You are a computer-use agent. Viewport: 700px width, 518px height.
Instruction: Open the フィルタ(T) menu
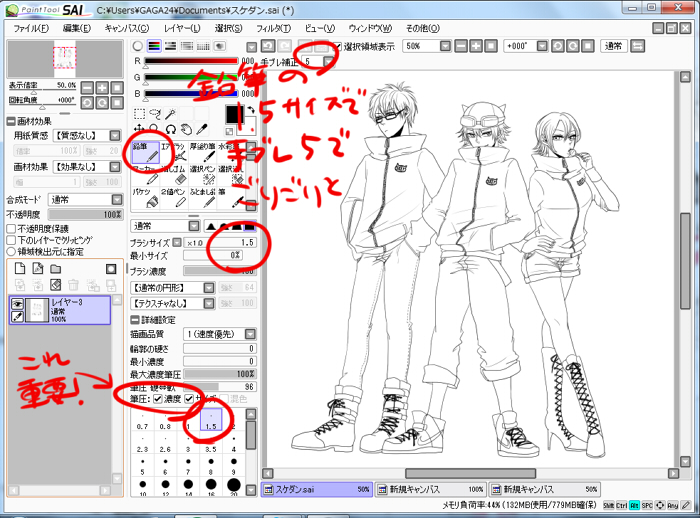pos(273,28)
